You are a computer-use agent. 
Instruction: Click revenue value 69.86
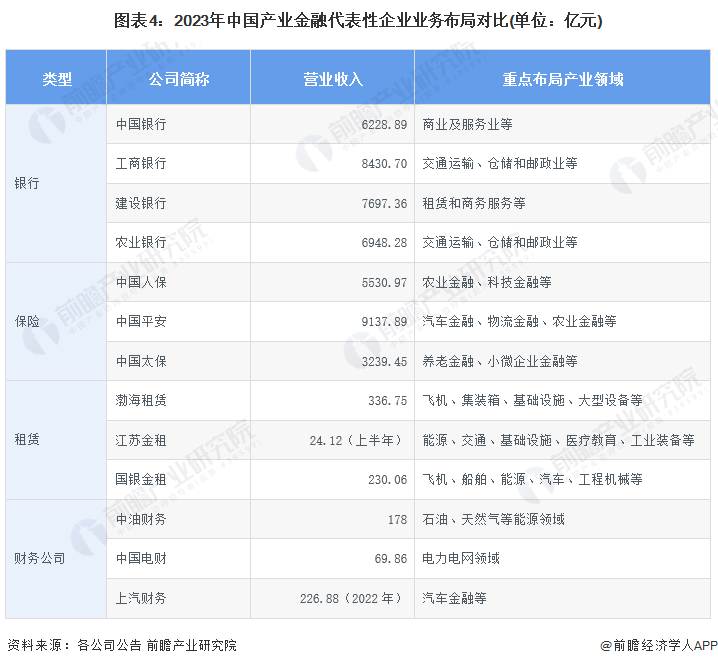point(391,559)
